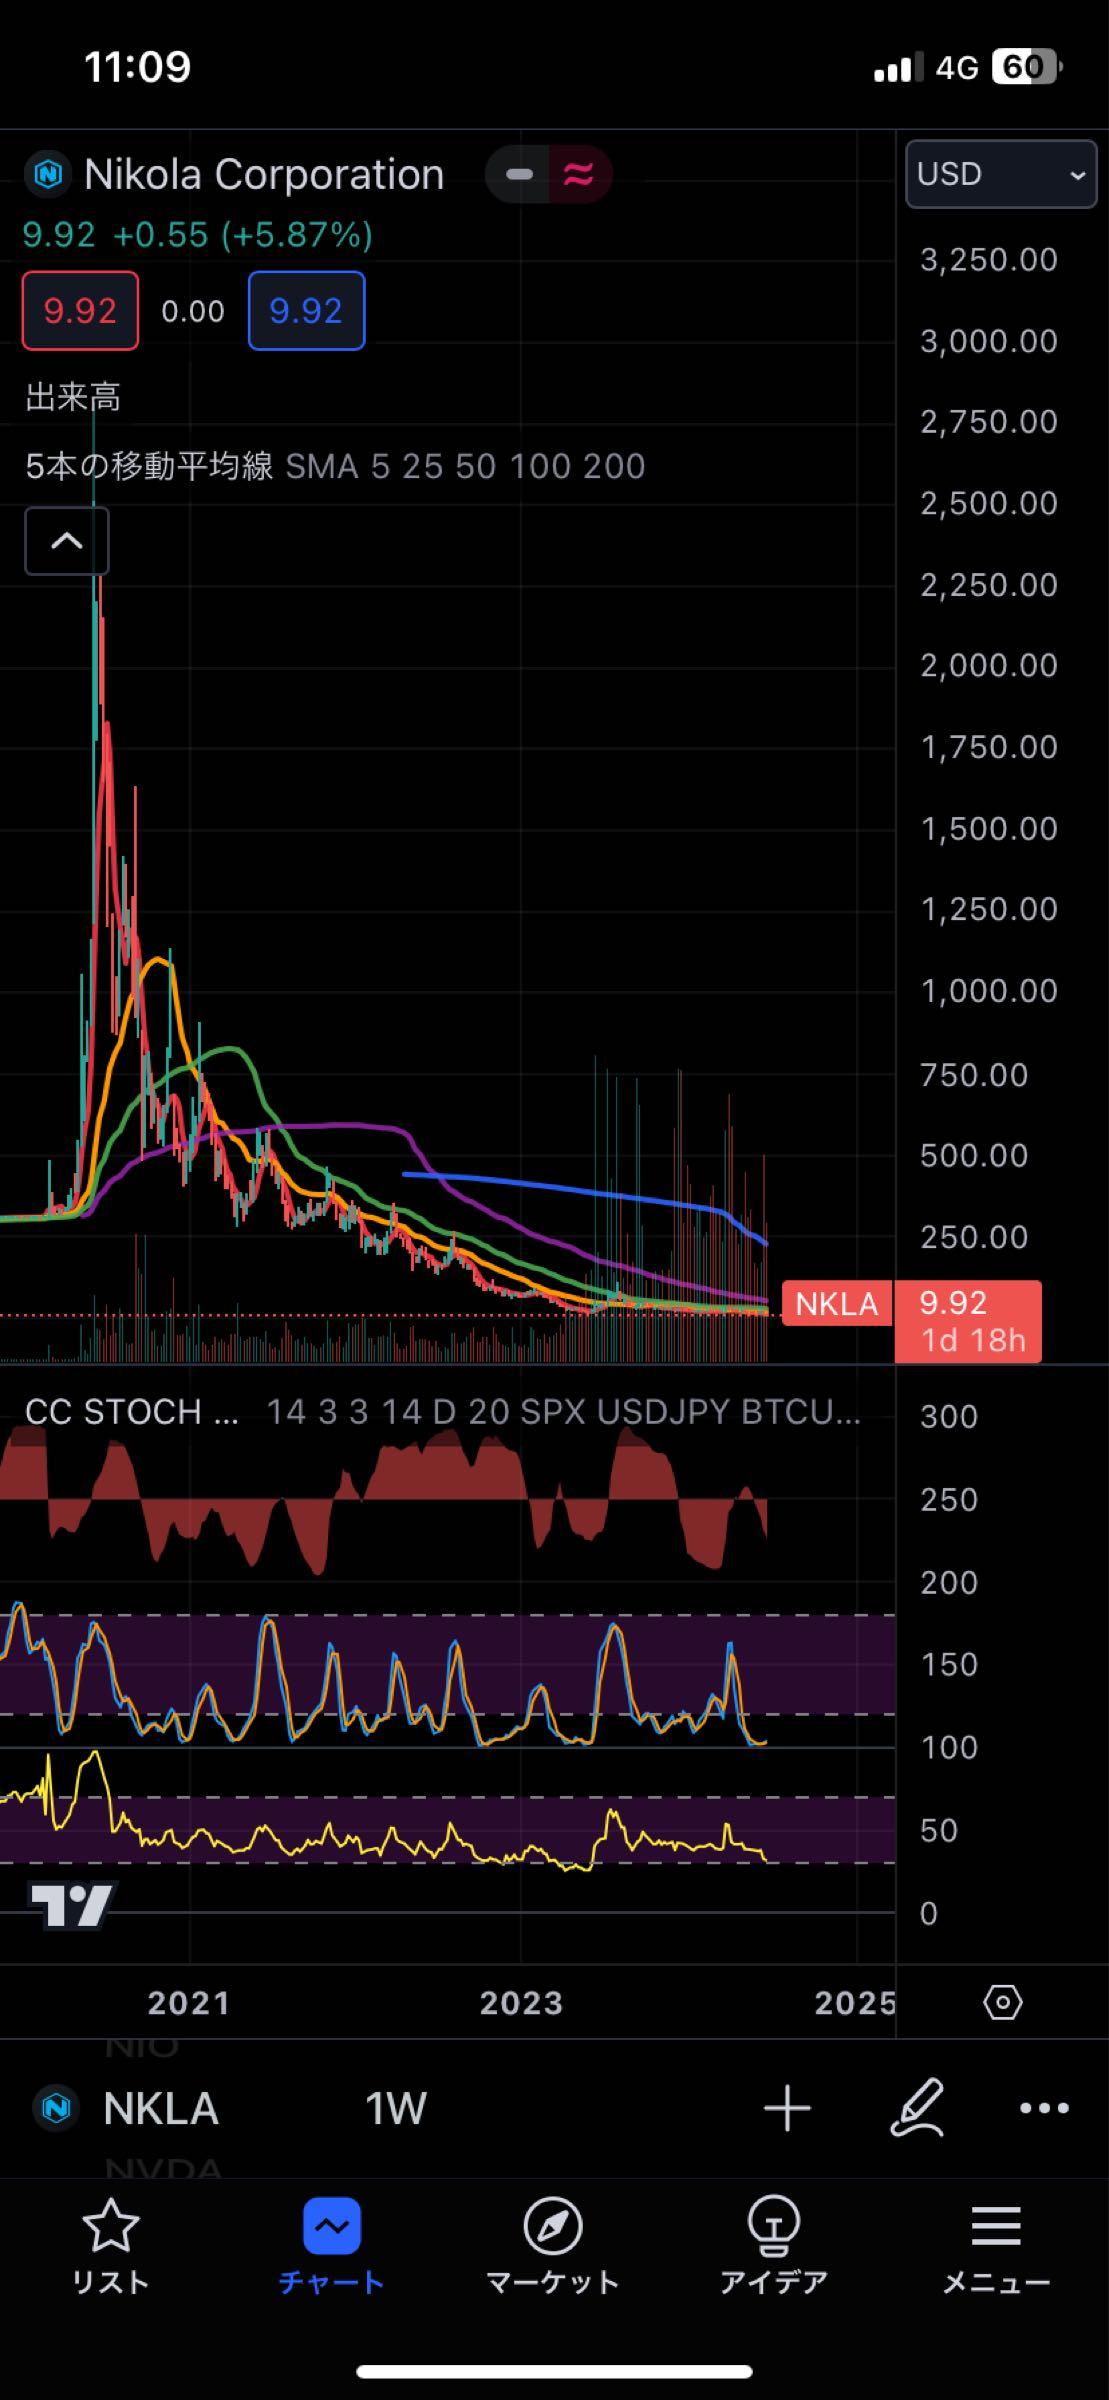
Task: Change the 1W timeframe interval
Action: coord(396,2108)
